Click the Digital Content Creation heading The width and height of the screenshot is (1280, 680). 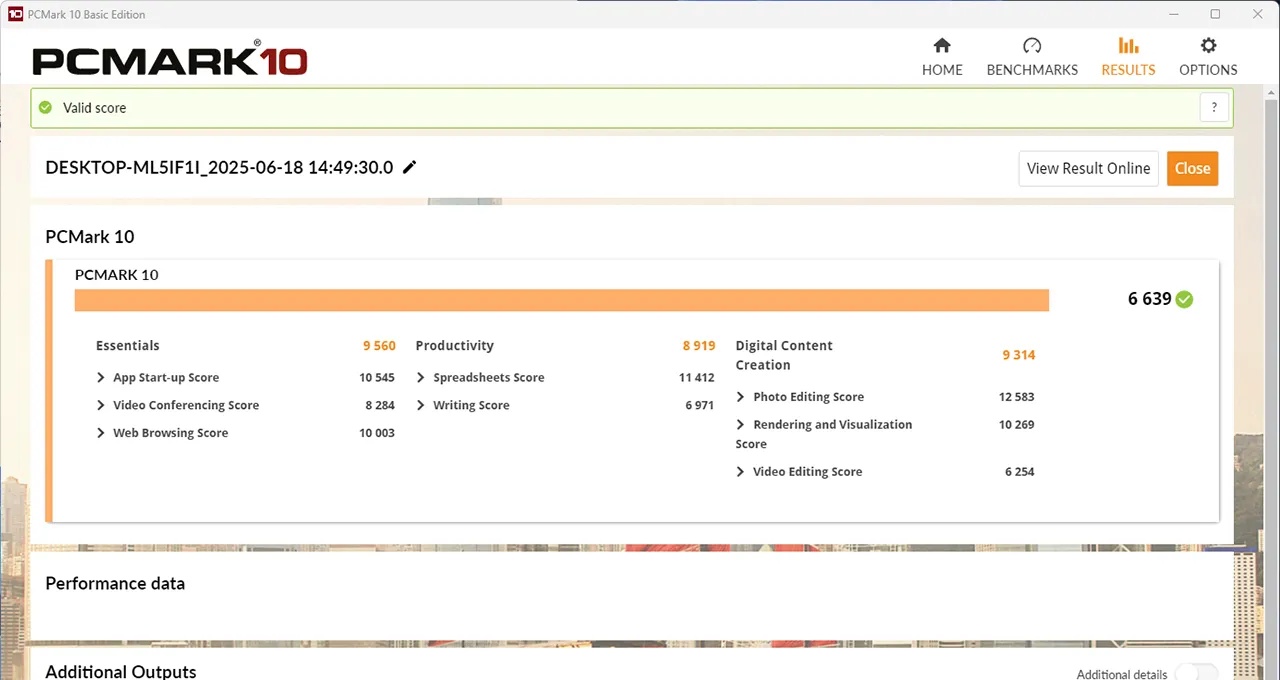pyautogui.click(x=784, y=355)
